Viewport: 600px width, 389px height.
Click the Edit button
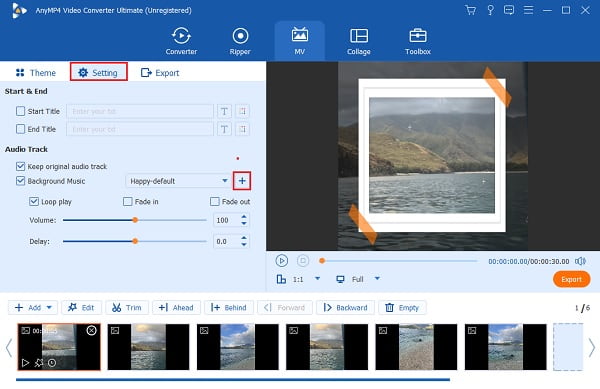[x=82, y=308]
